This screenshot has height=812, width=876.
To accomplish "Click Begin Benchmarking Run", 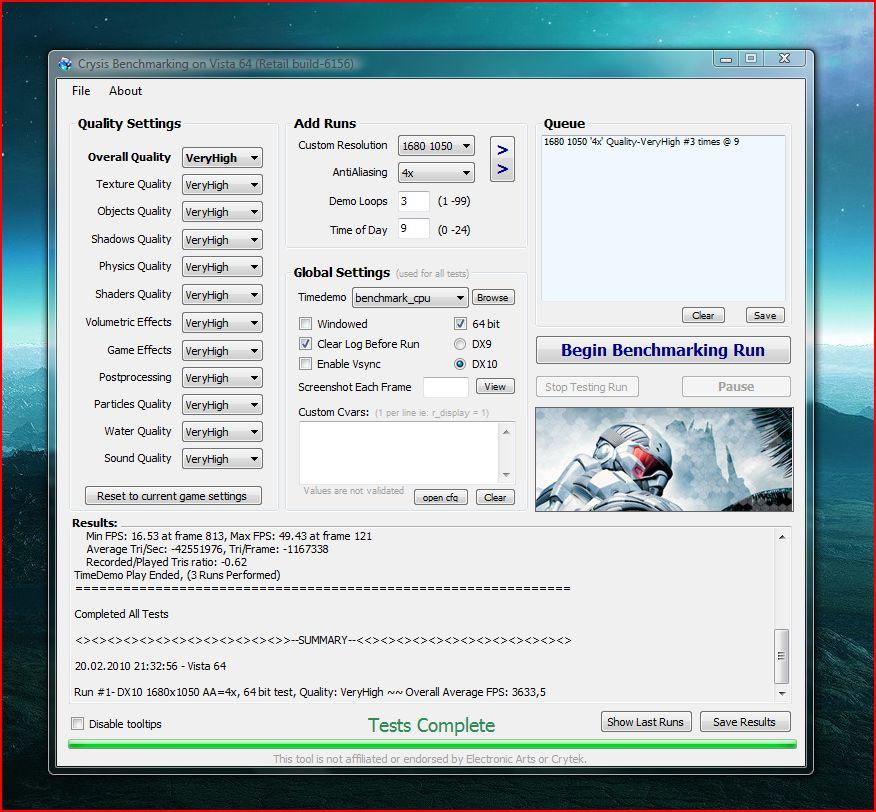I will point(663,350).
